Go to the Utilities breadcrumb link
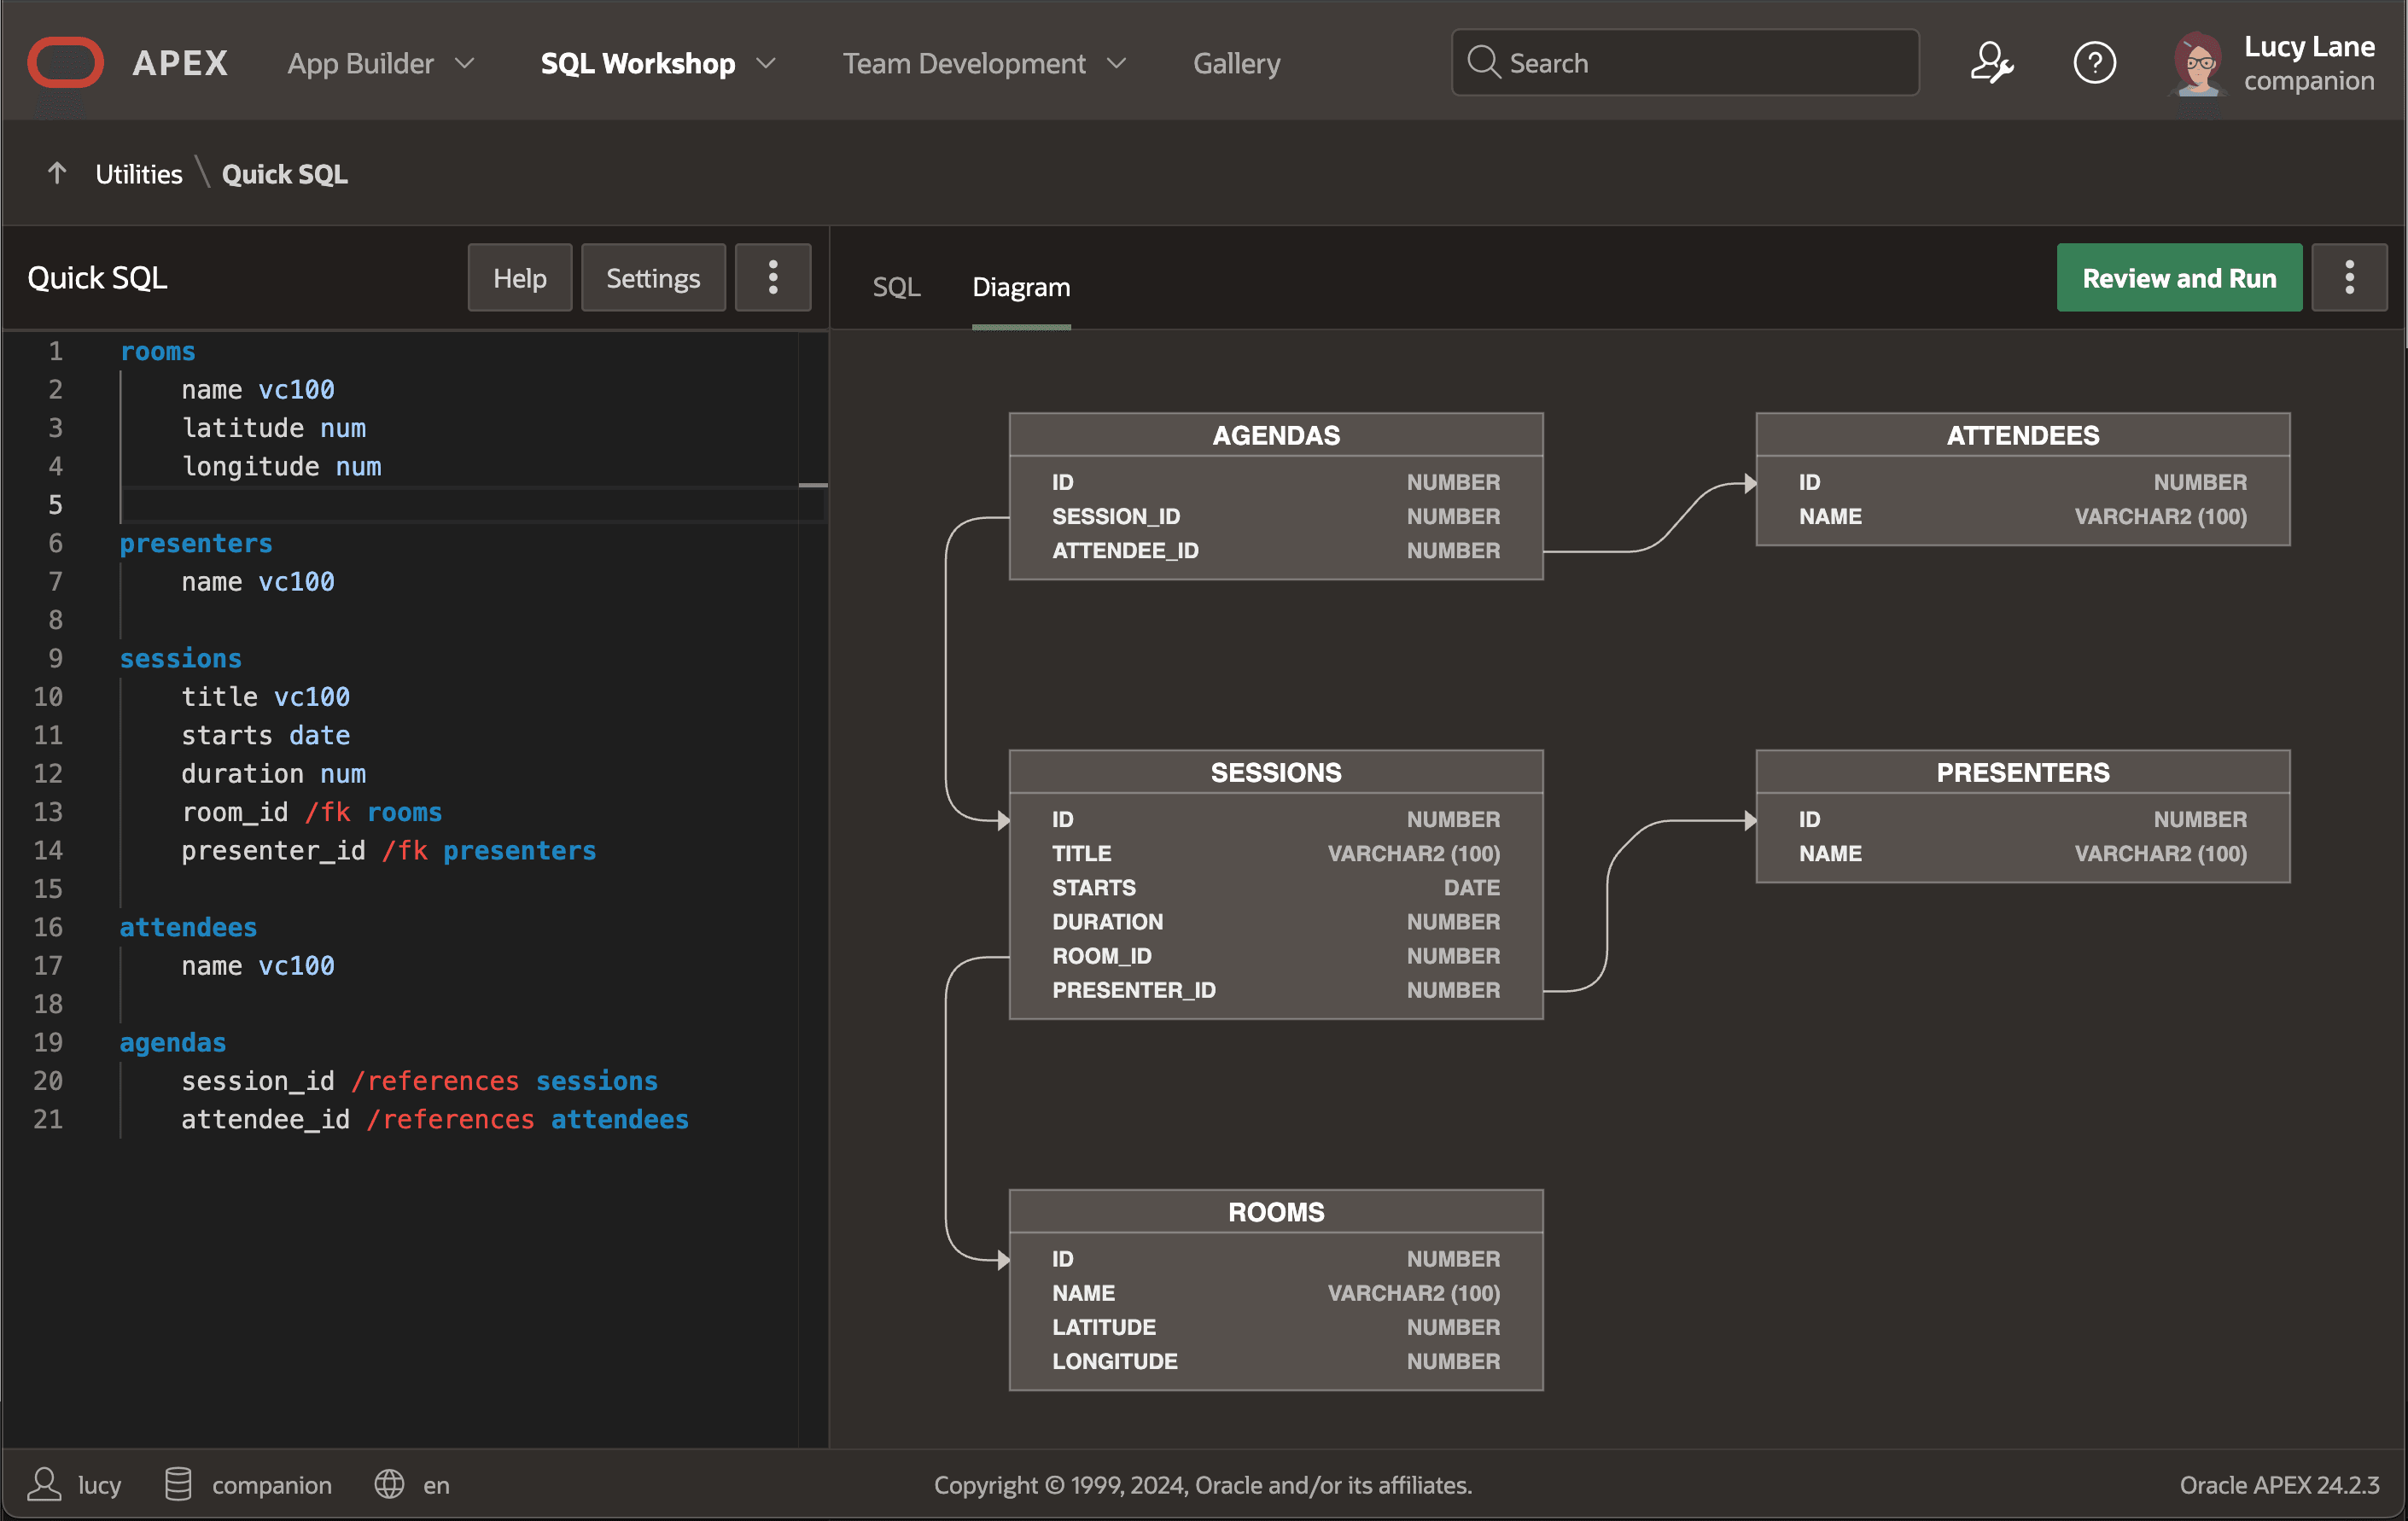This screenshot has width=2408, height=1521. point(139,174)
